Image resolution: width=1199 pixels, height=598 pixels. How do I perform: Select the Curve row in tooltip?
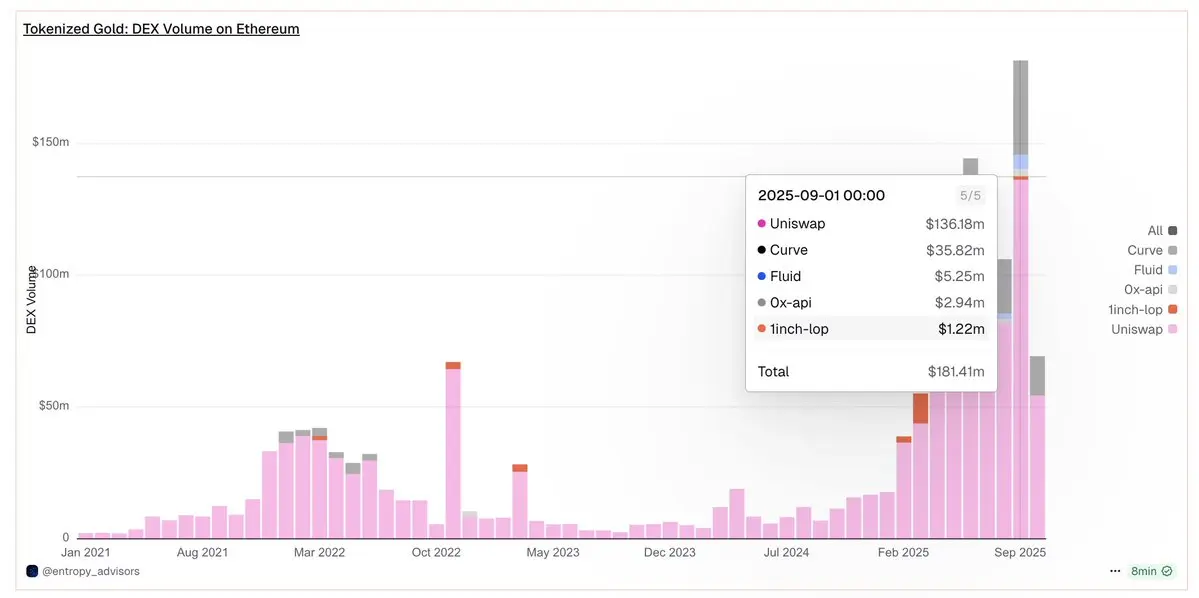pos(871,250)
